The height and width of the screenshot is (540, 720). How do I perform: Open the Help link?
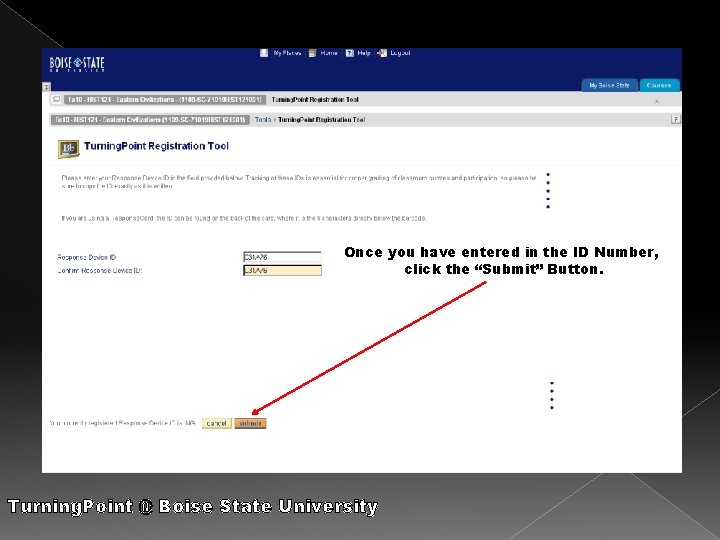tap(364, 53)
